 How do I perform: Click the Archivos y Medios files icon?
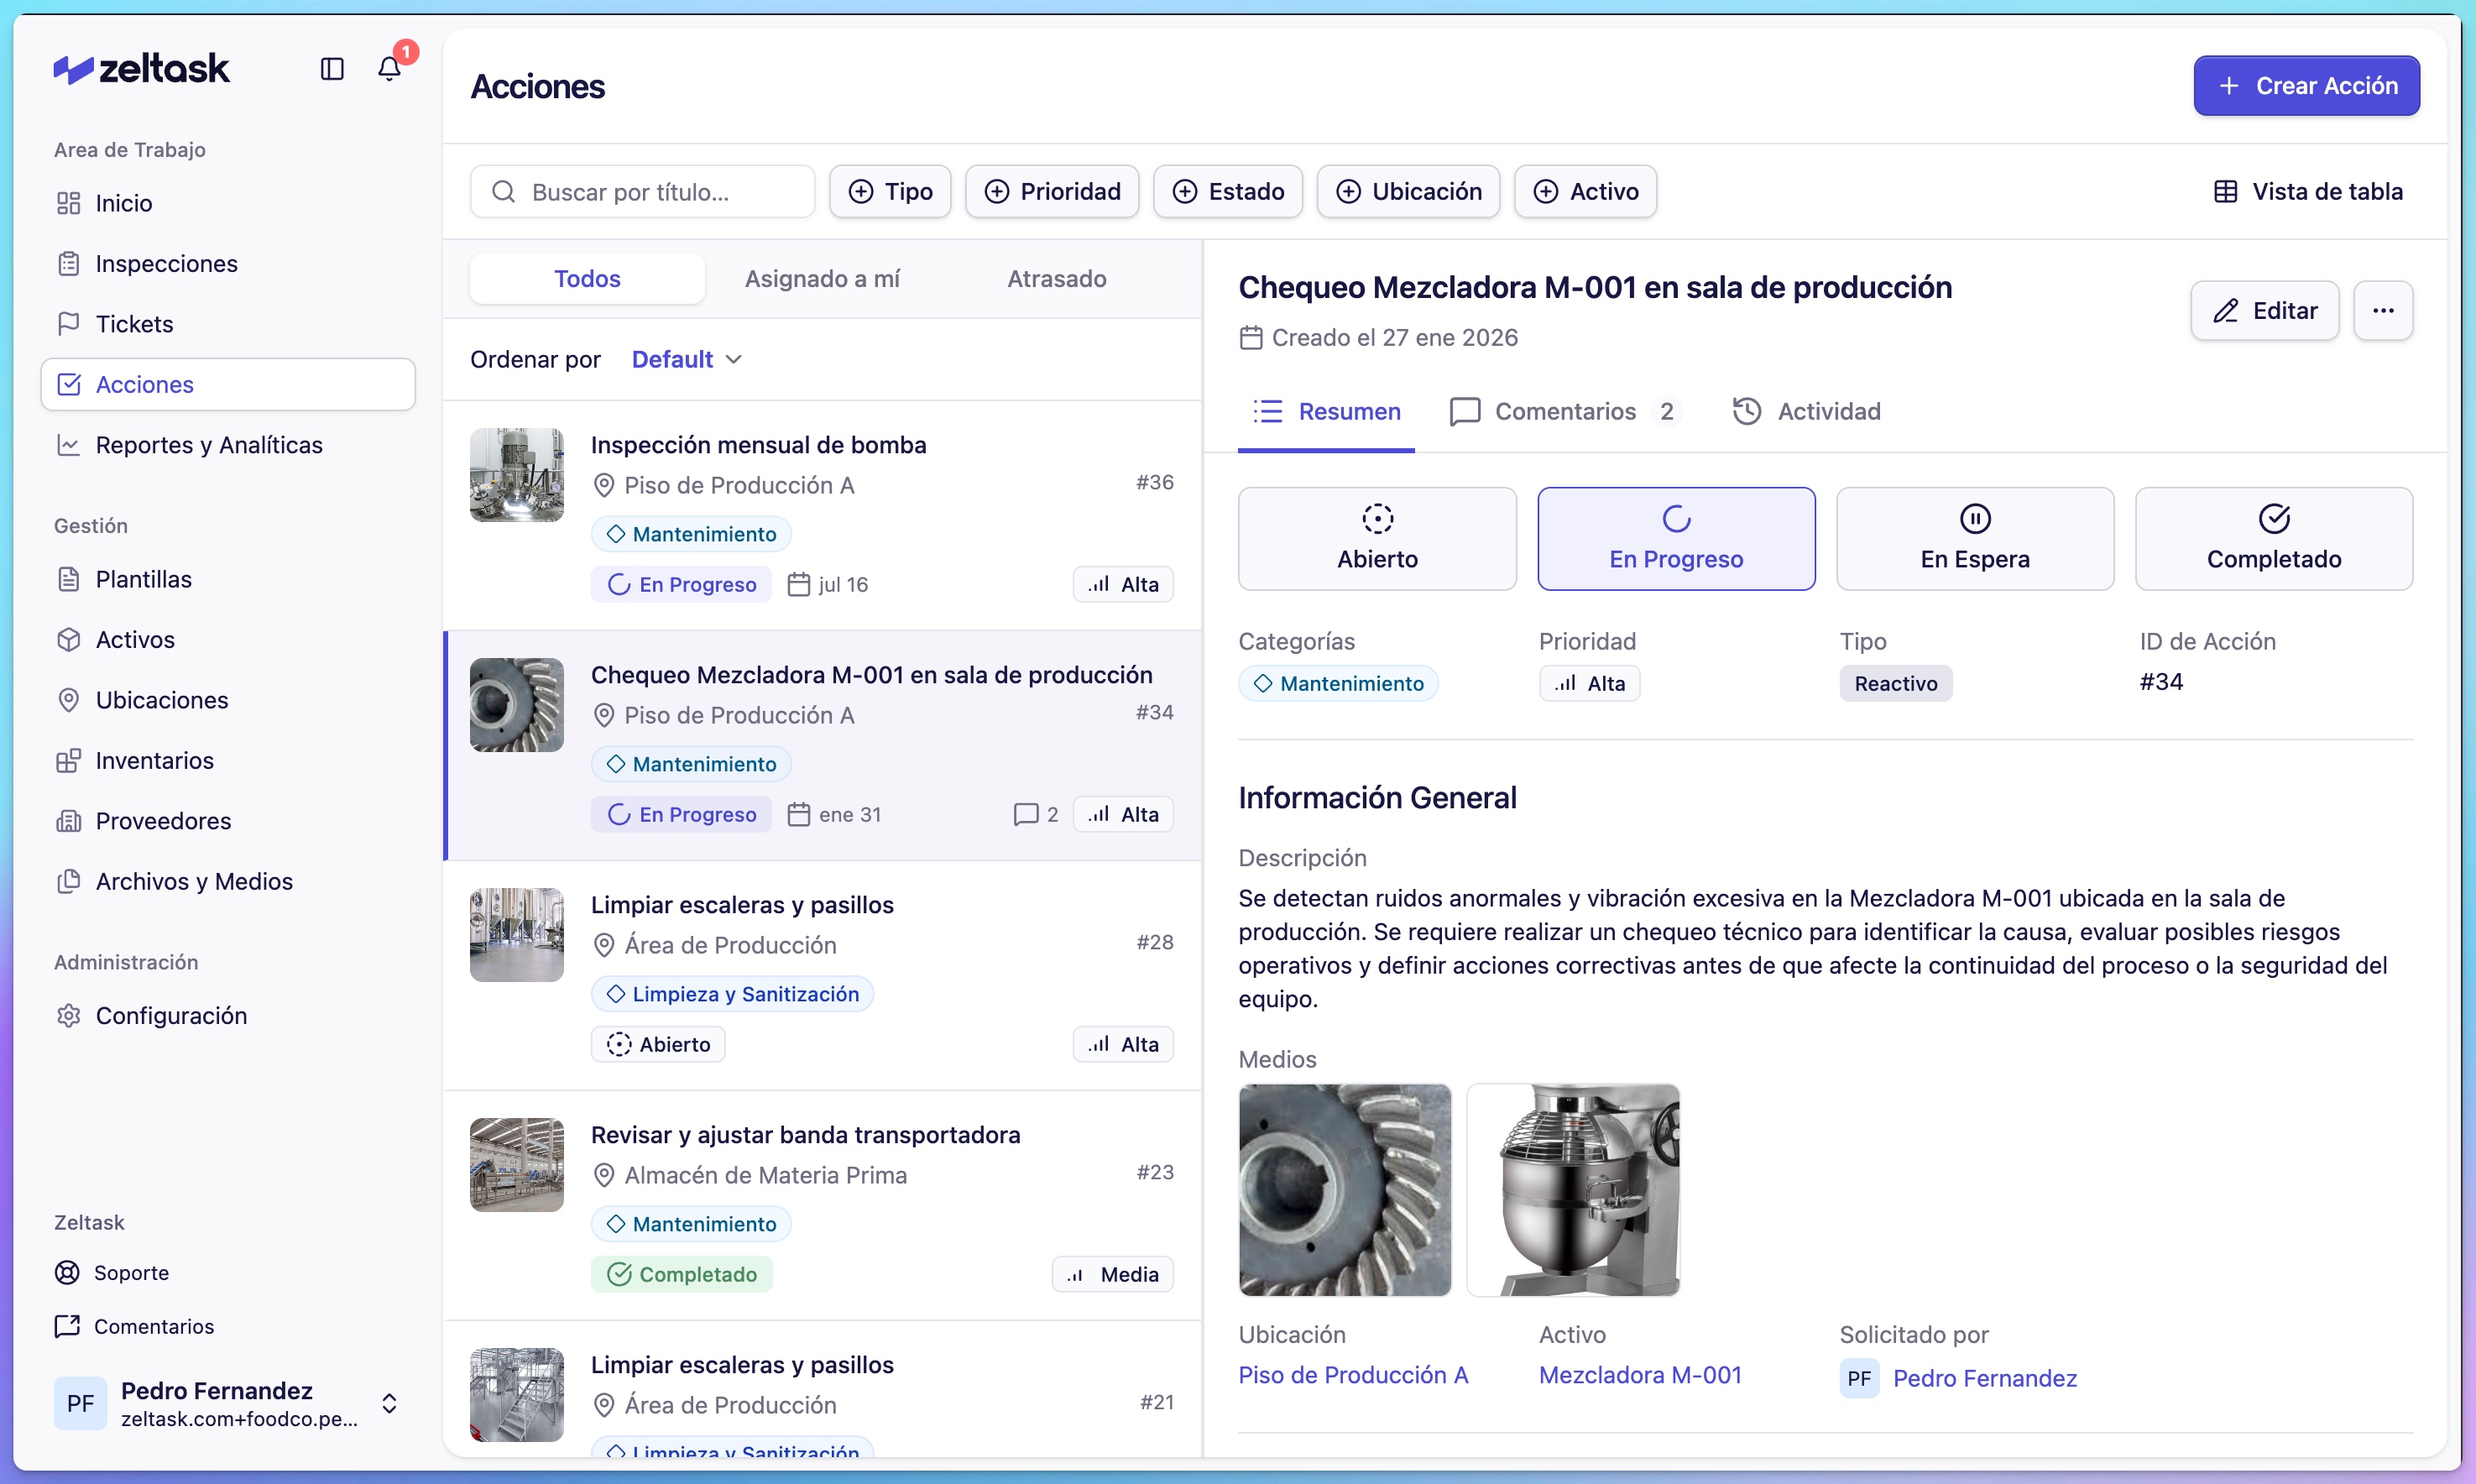click(68, 881)
